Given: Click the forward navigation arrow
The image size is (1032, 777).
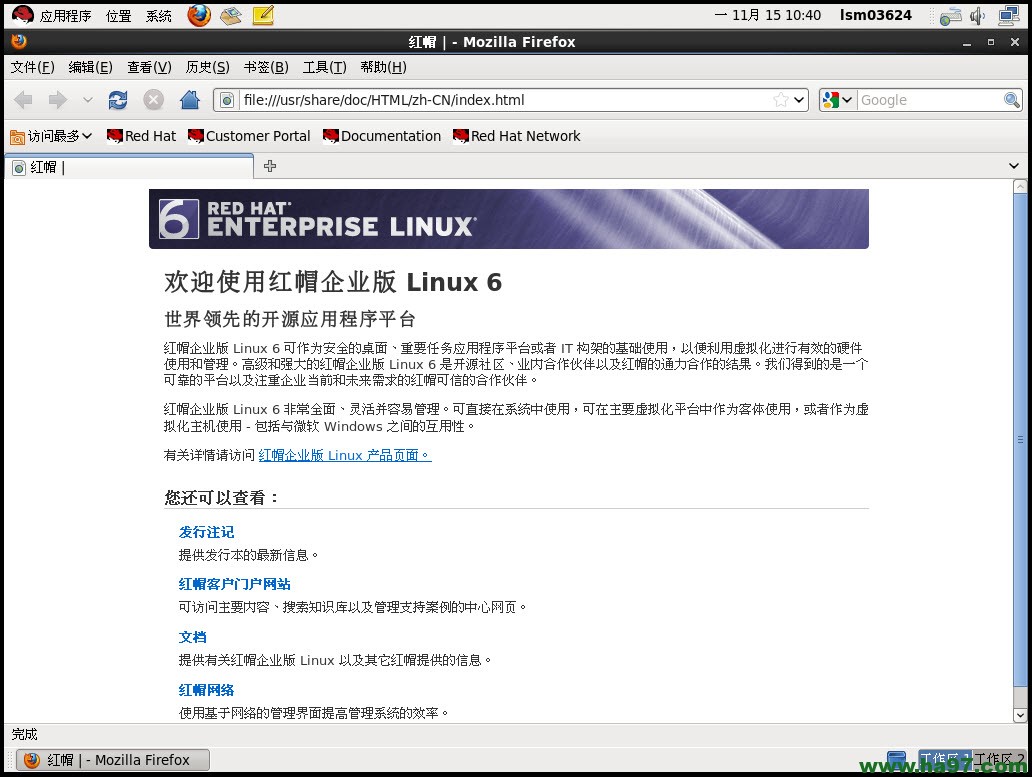Looking at the screenshot, I should (58, 100).
